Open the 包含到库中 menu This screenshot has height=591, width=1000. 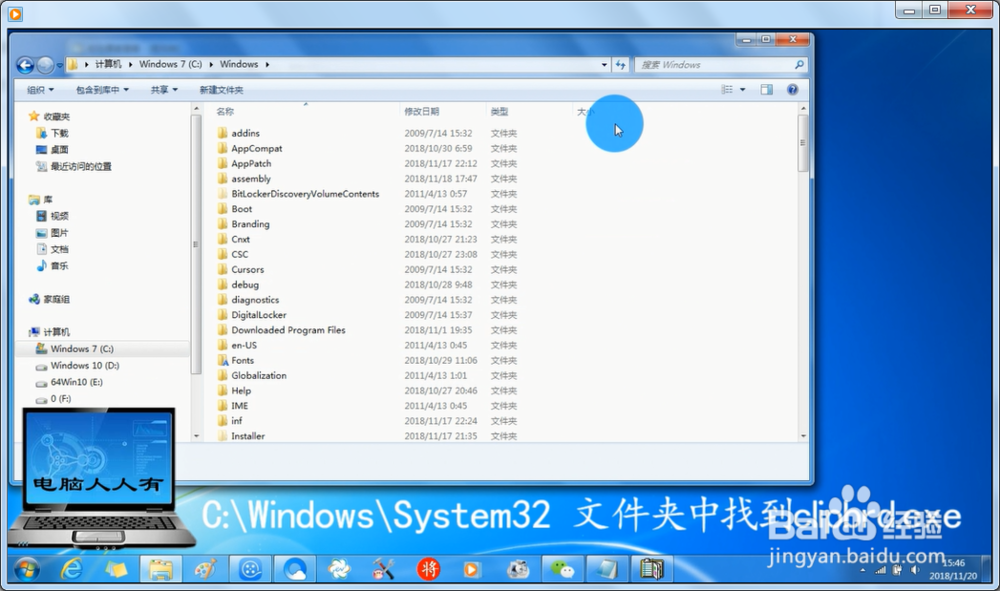click(102, 90)
